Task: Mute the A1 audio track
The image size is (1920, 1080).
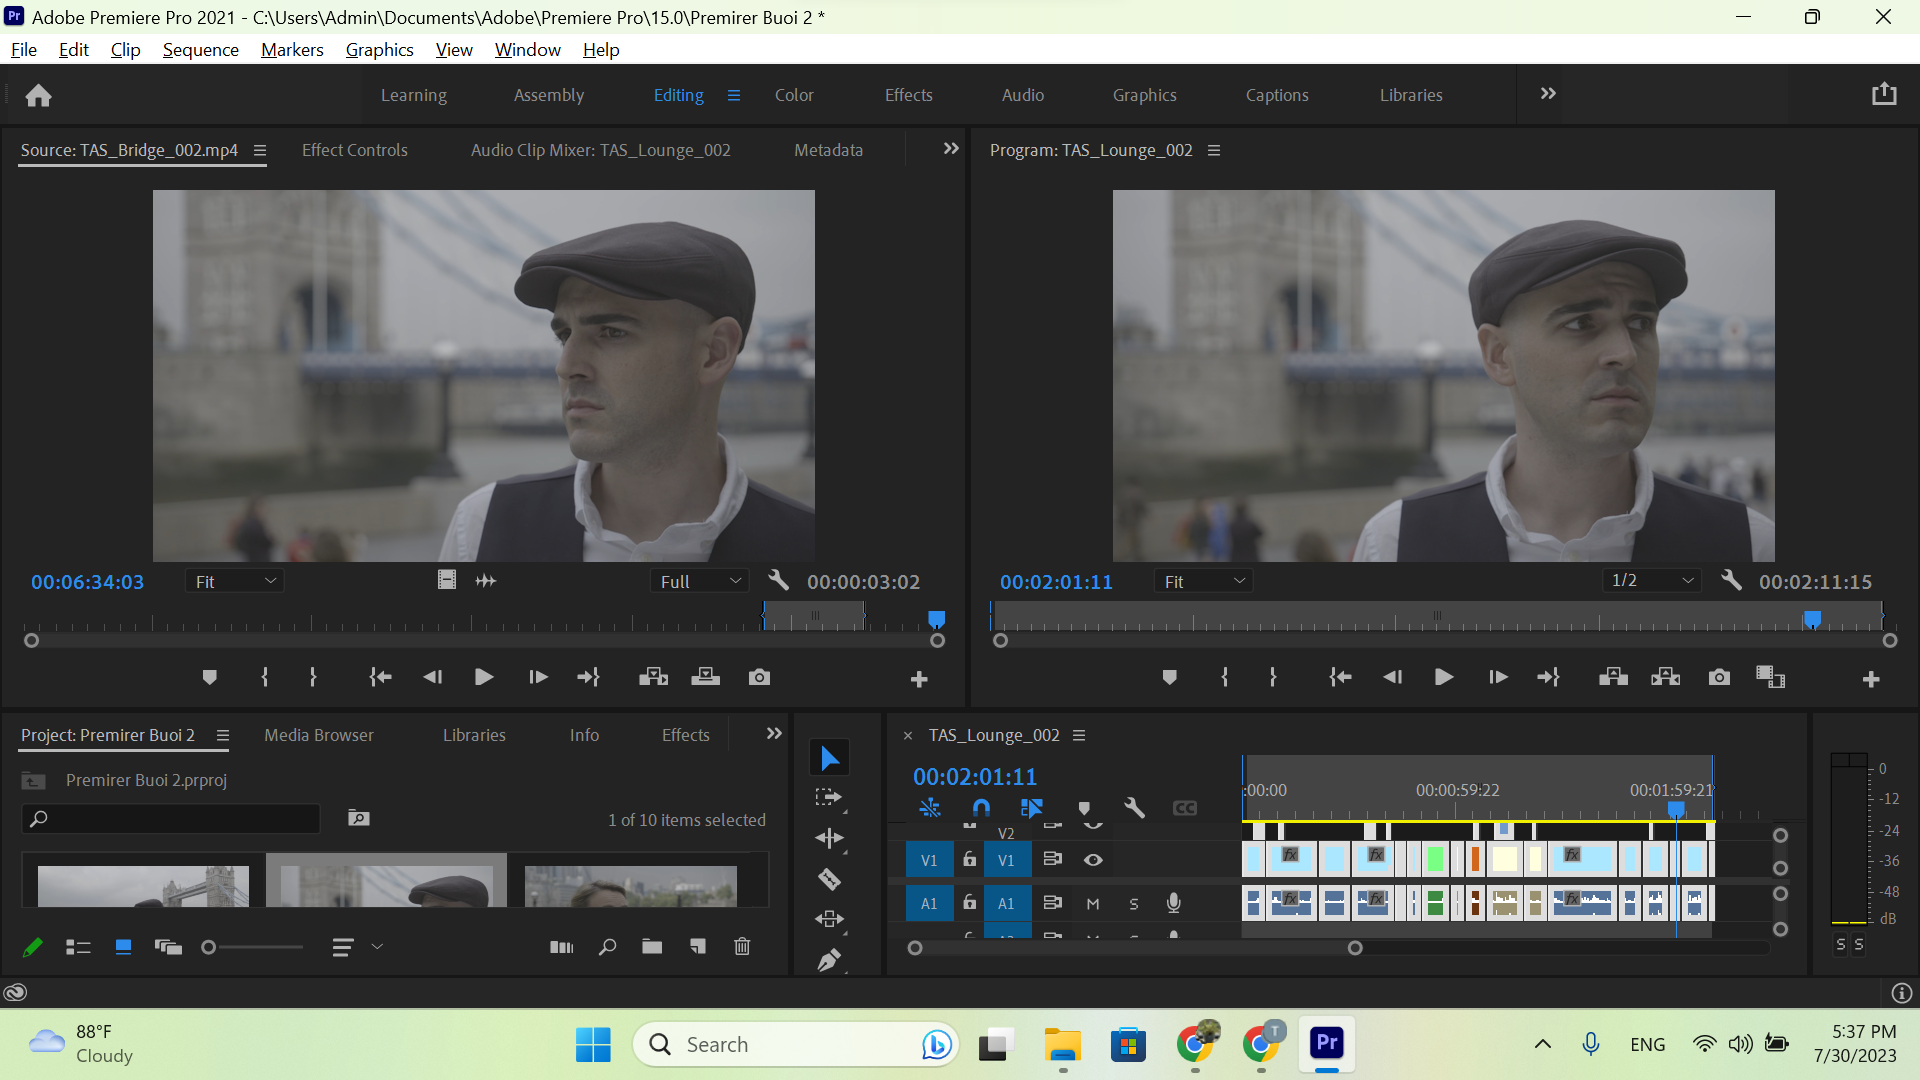Action: (1093, 904)
